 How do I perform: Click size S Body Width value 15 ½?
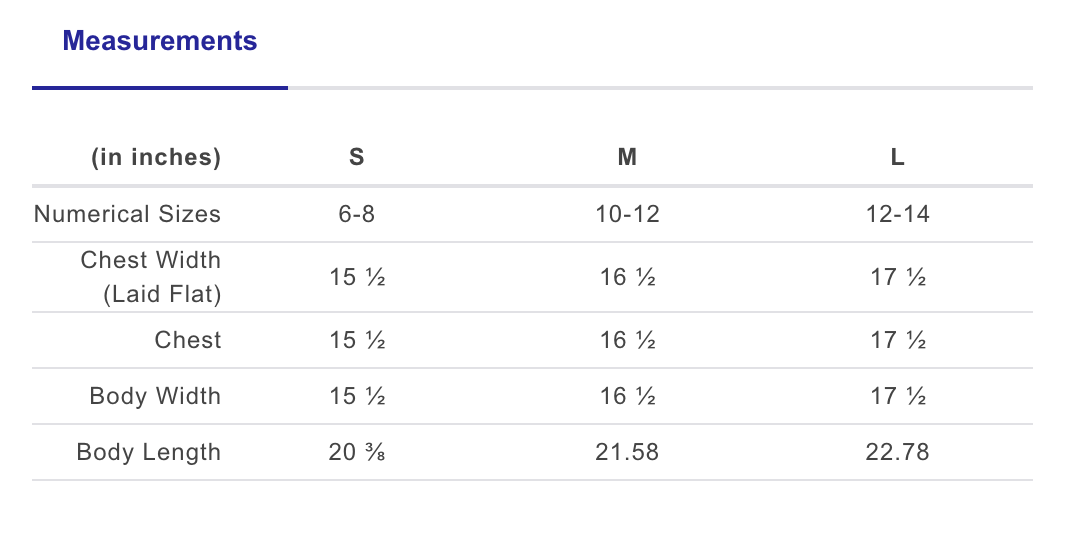[356, 396]
